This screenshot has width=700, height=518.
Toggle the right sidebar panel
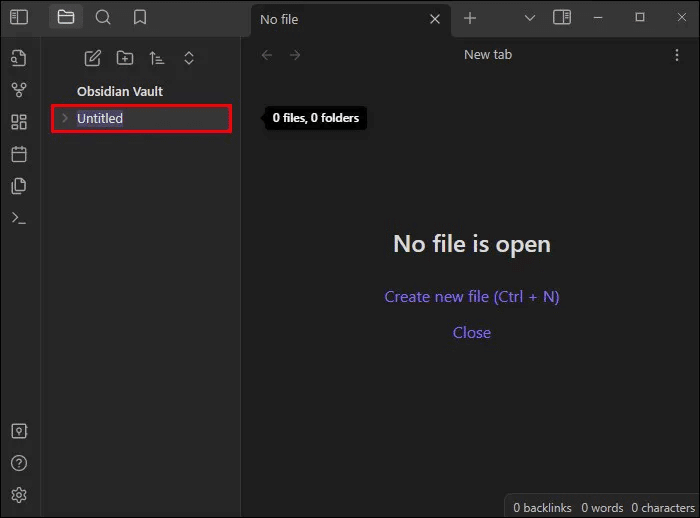pyautogui.click(x=562, y=18)
